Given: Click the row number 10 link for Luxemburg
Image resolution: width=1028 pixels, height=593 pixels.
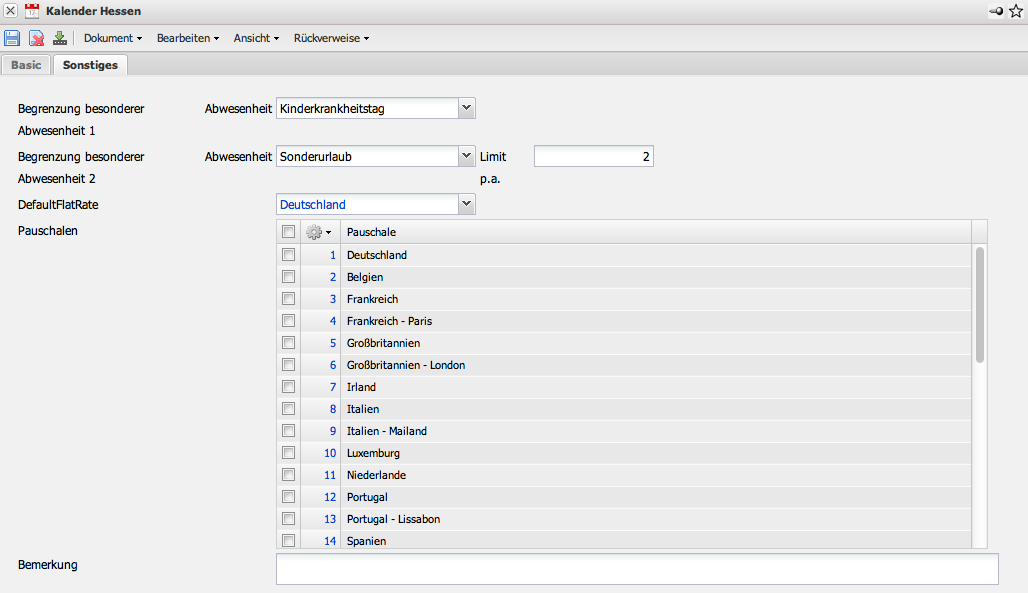Looking at the screenshot, I should click(330, 453).
